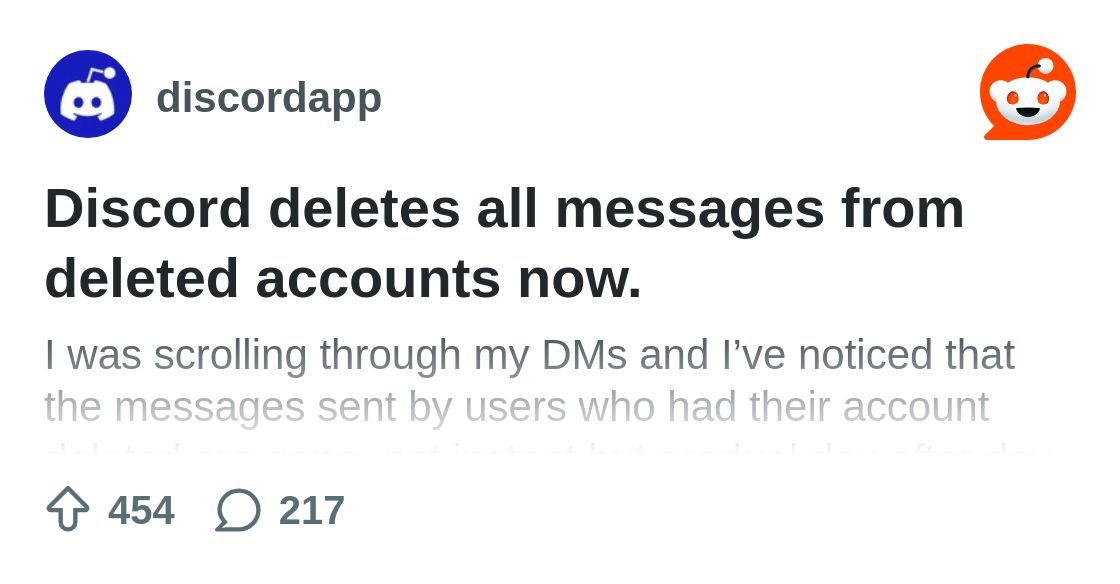
Task: Open the Reddit Snoo logo
Action: point(1028,92)
